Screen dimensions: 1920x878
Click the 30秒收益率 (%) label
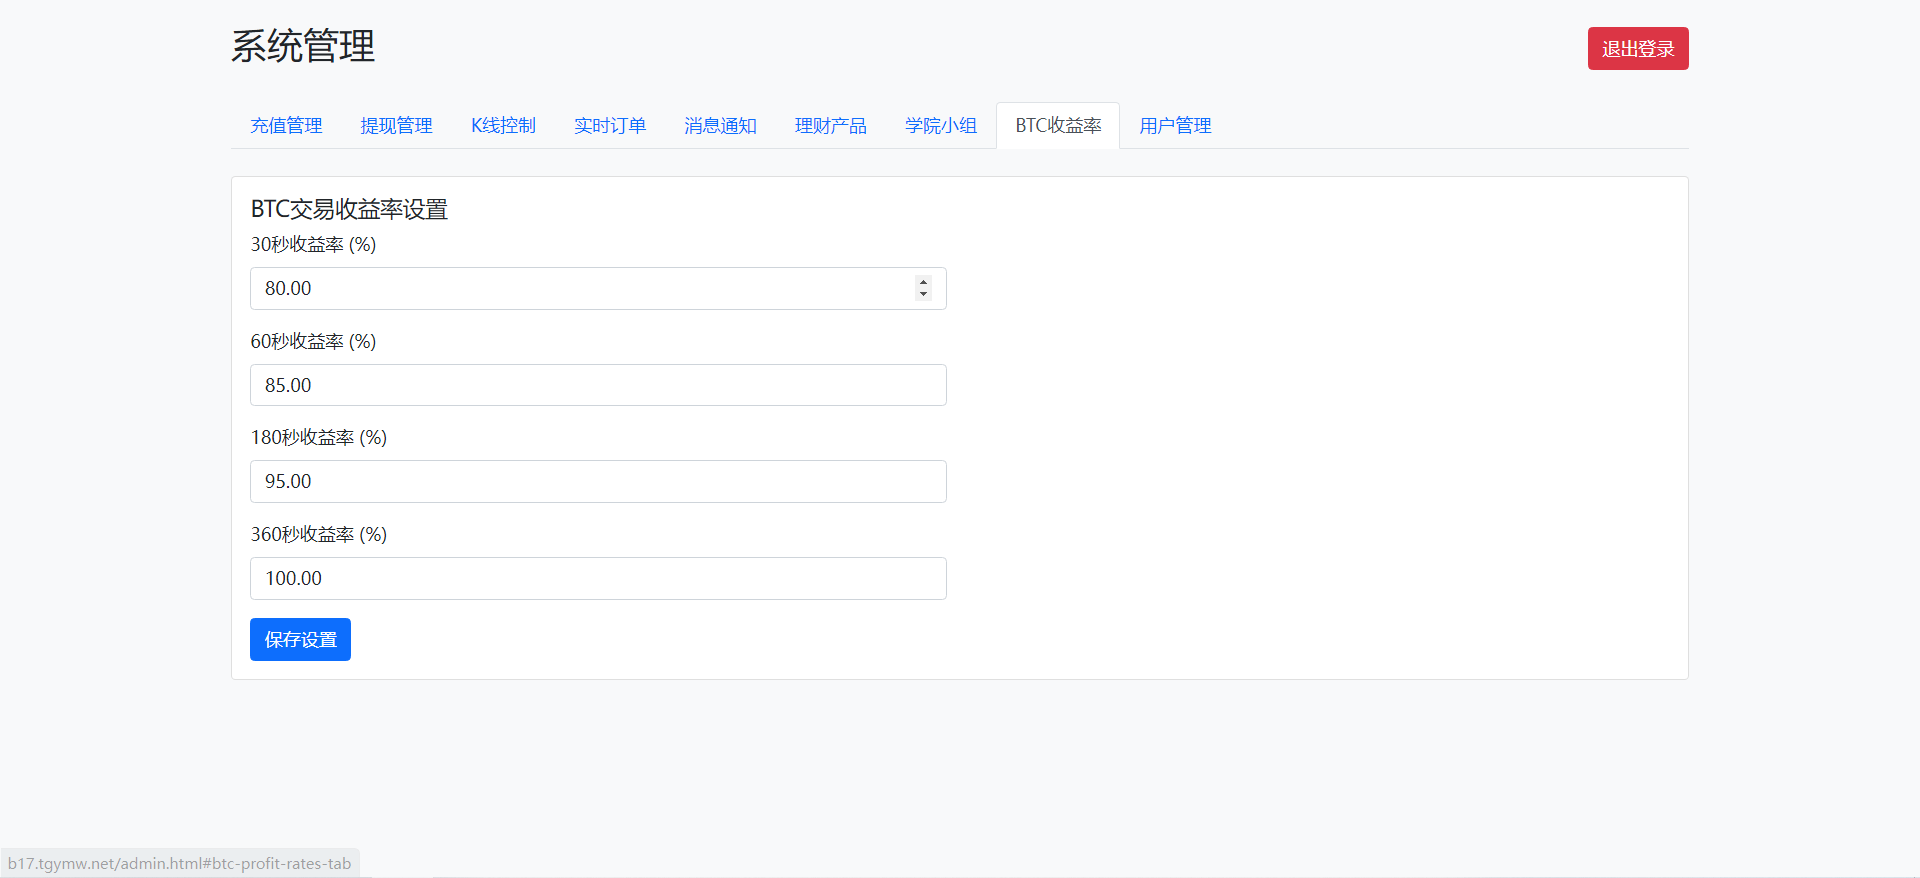[313, 245]
